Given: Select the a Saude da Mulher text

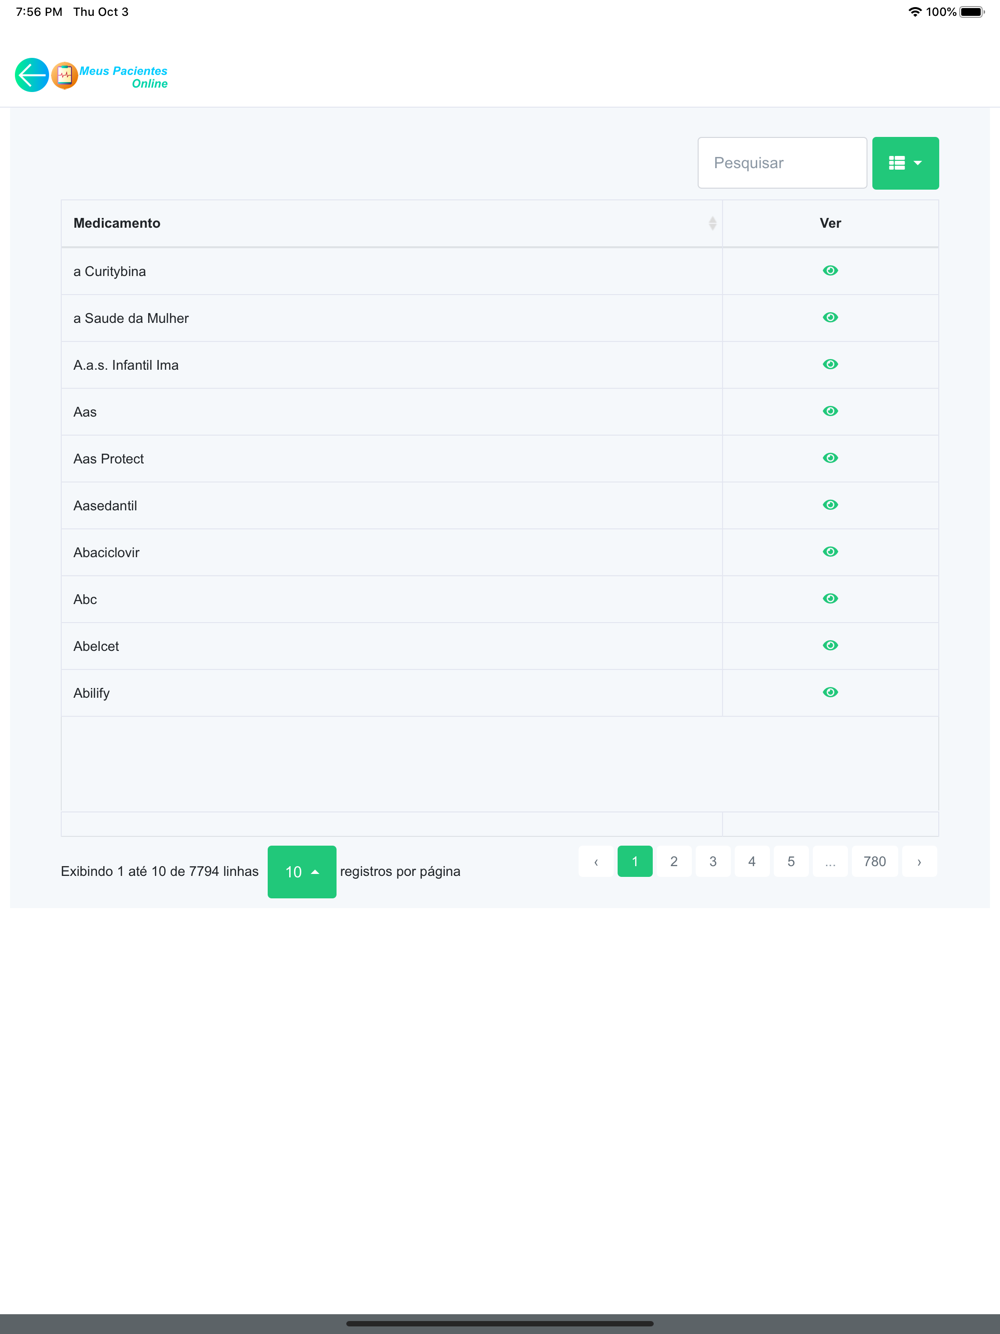Looking at the screenshot, I should click(131, 319).
